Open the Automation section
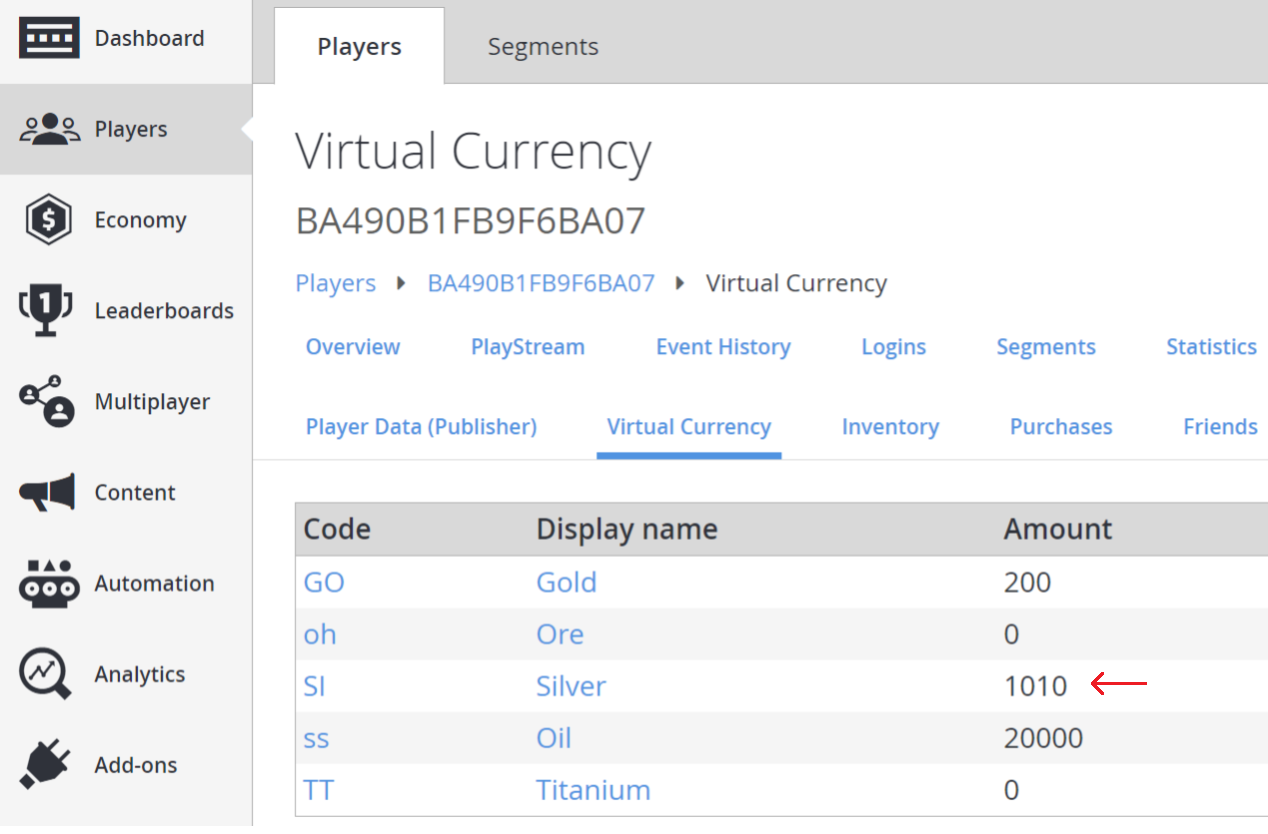The image size is (1268, 834). (x=154, y=583)
